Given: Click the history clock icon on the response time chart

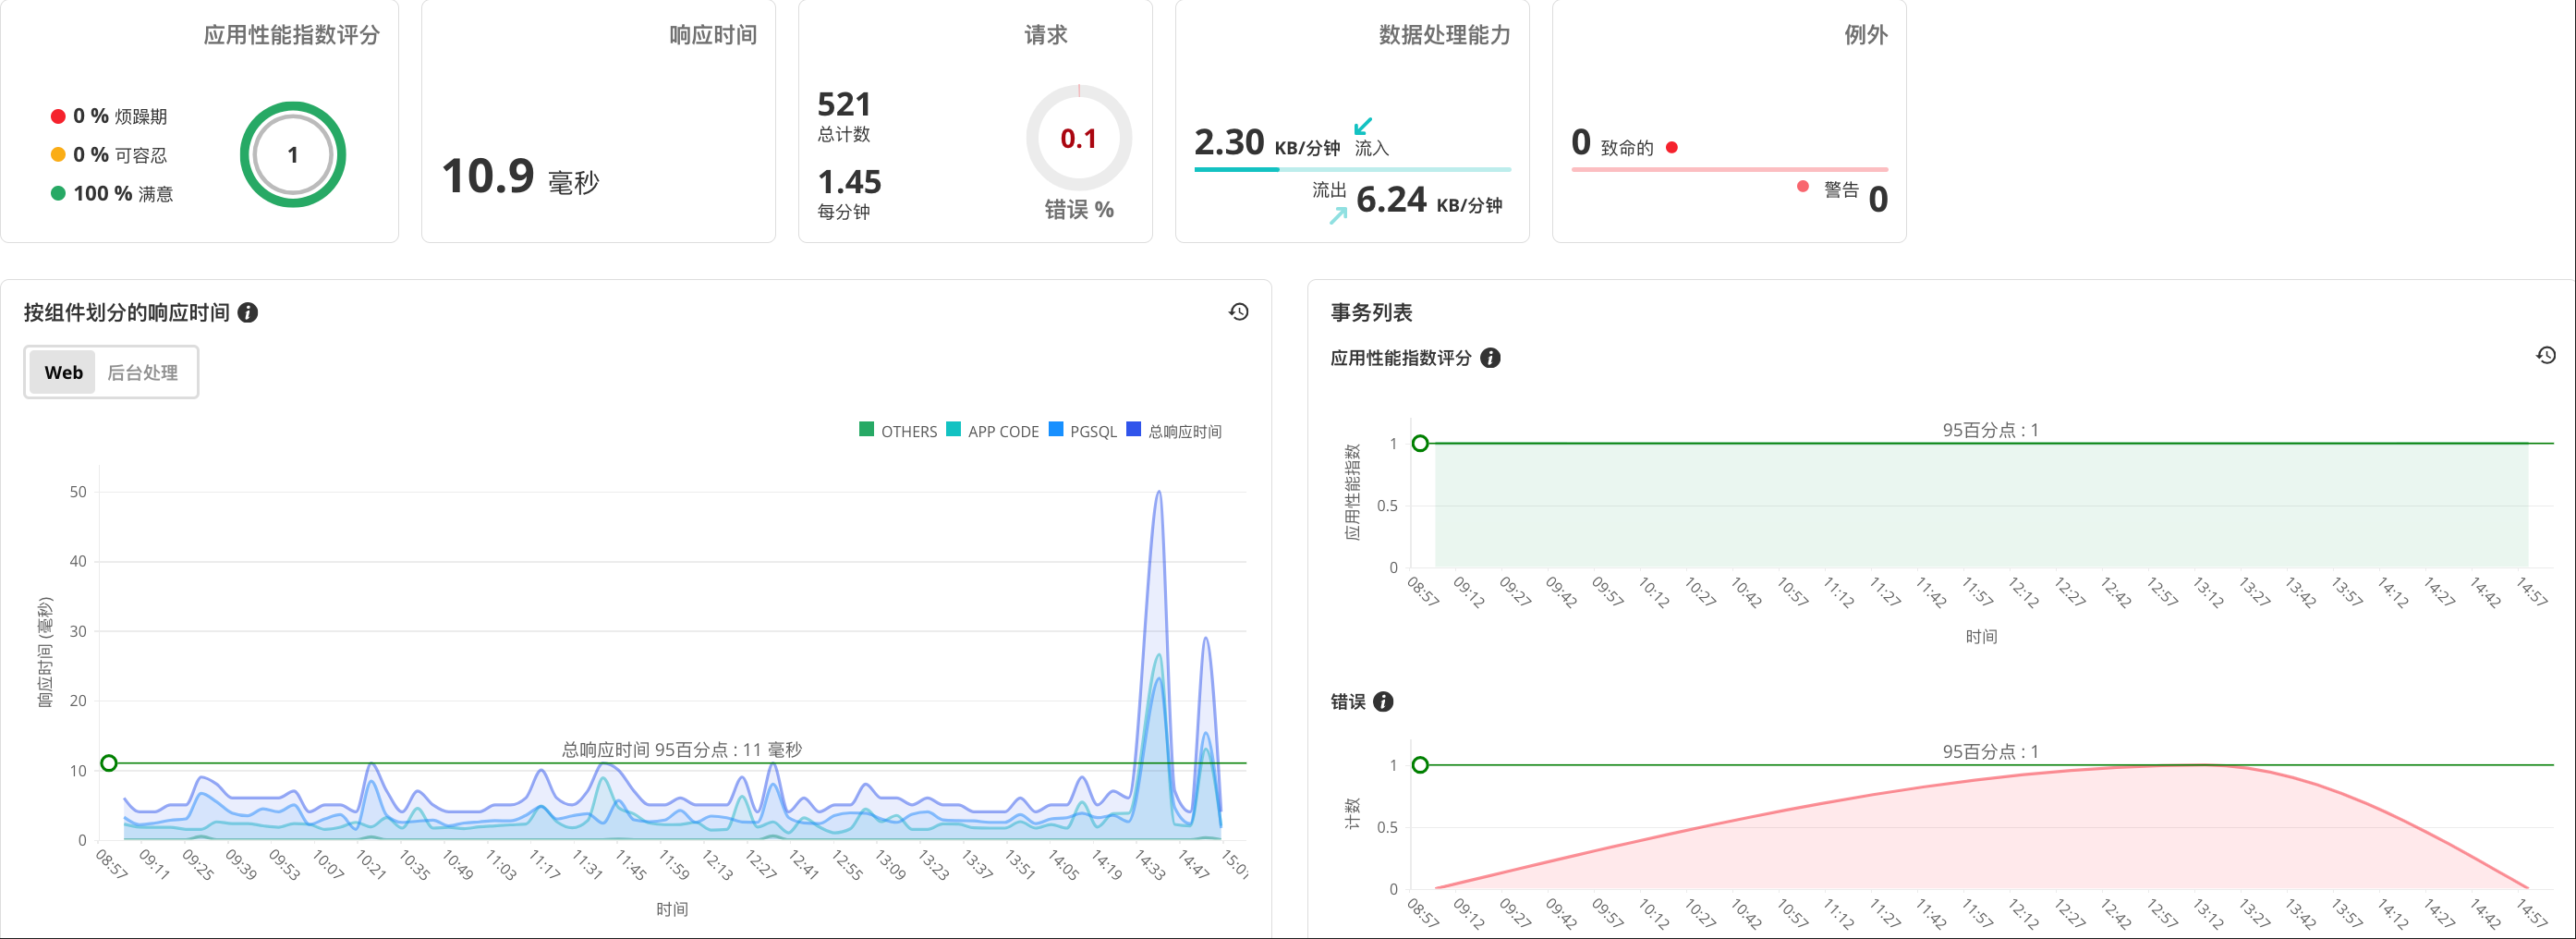Looking at the screenshot, I should [1238, 312].
